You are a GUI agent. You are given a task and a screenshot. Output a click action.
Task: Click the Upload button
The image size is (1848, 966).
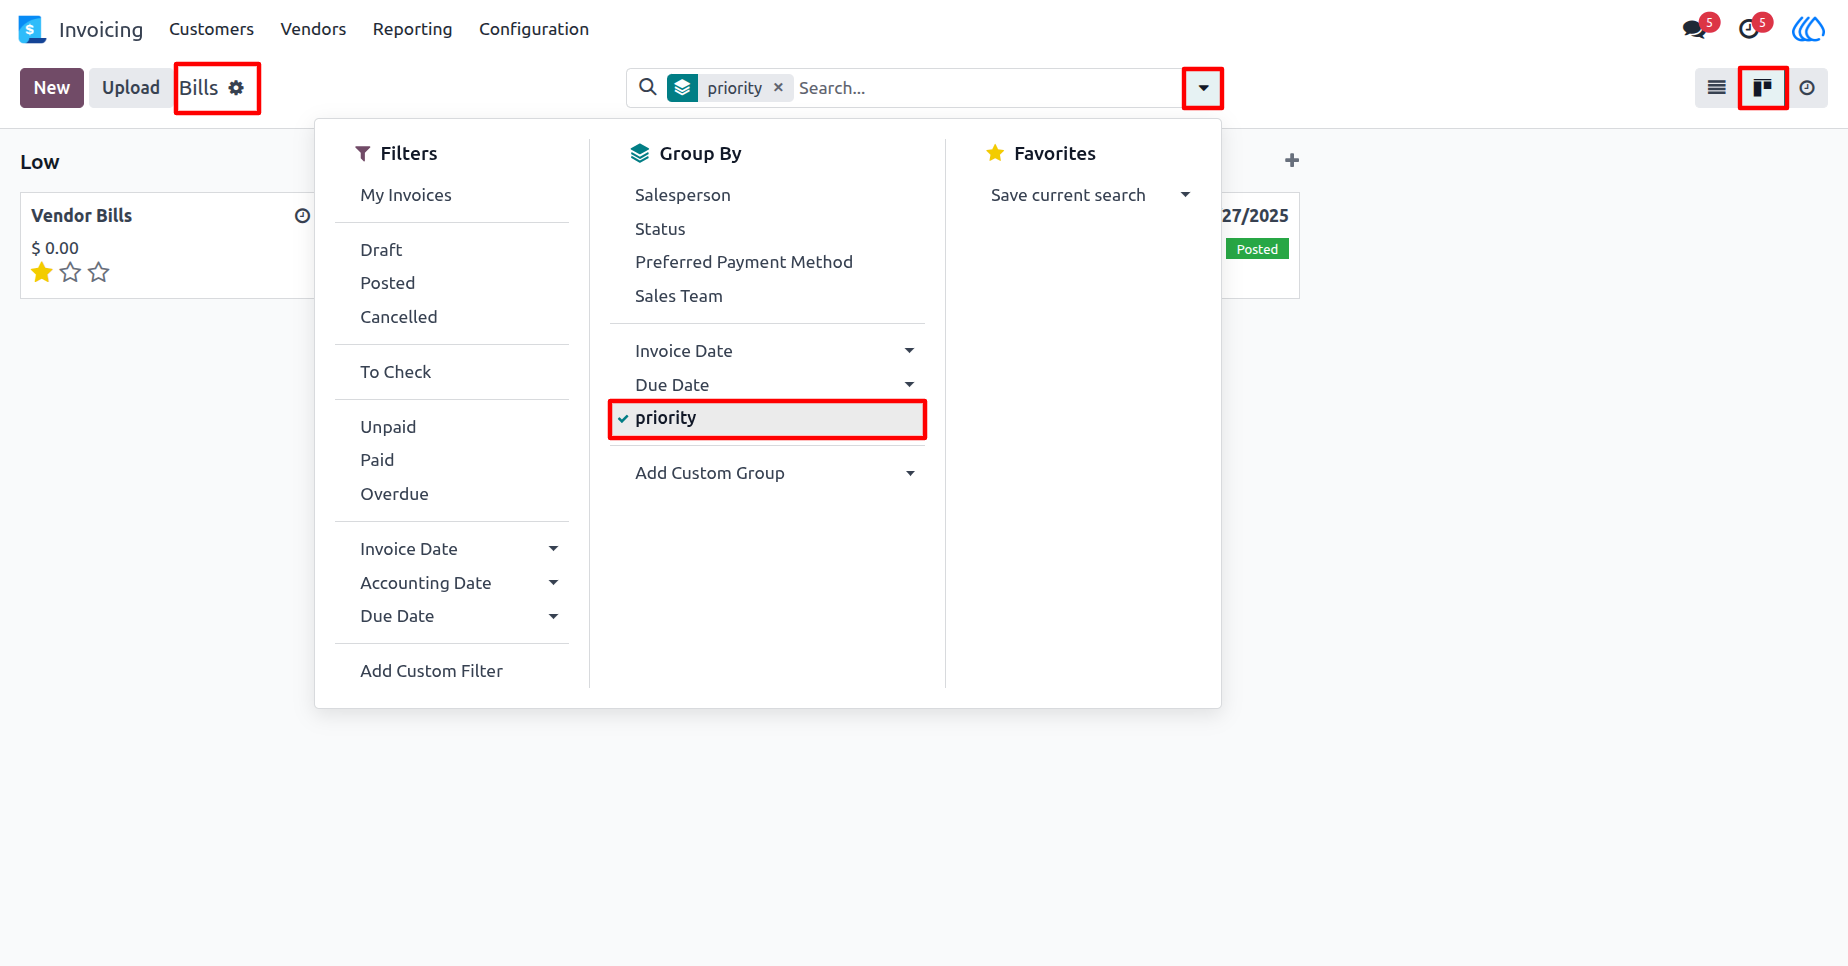130,88
